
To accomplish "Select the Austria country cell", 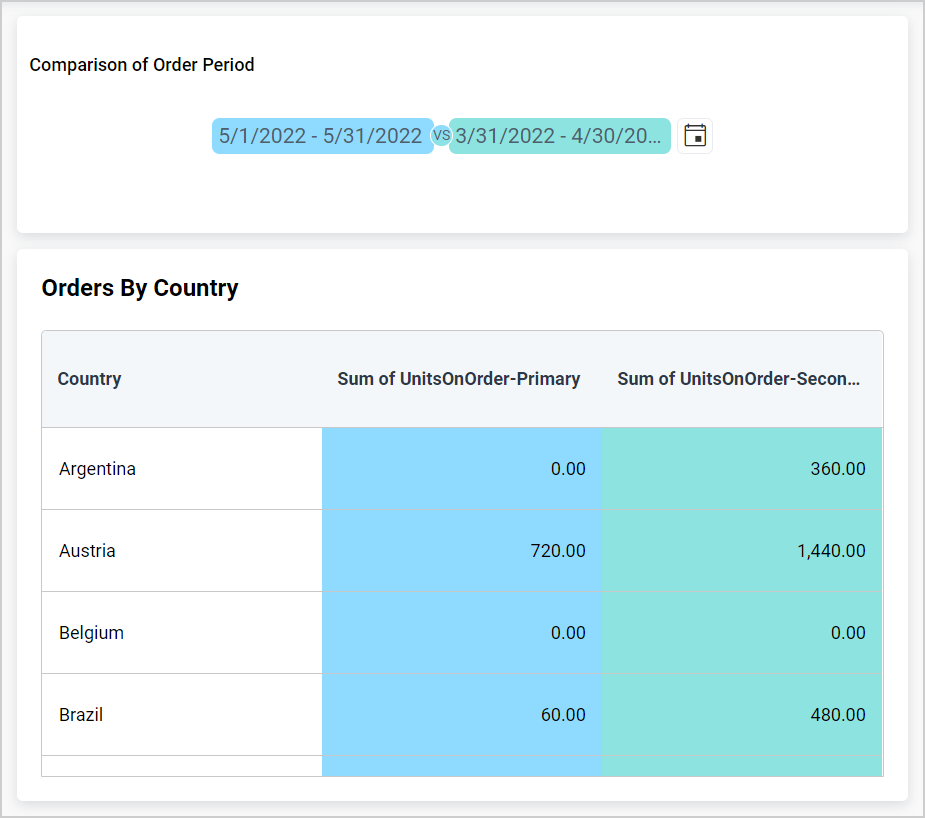I will tap(88, 551).
